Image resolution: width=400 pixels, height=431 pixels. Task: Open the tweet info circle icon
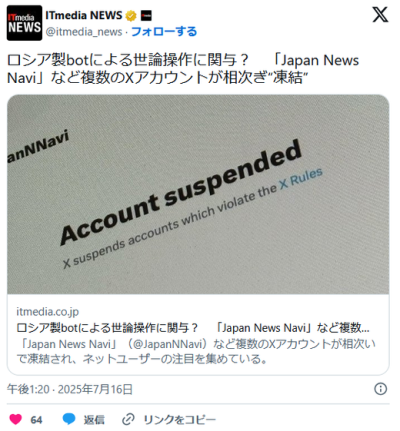pyautogui.click(x=381, y=389)
